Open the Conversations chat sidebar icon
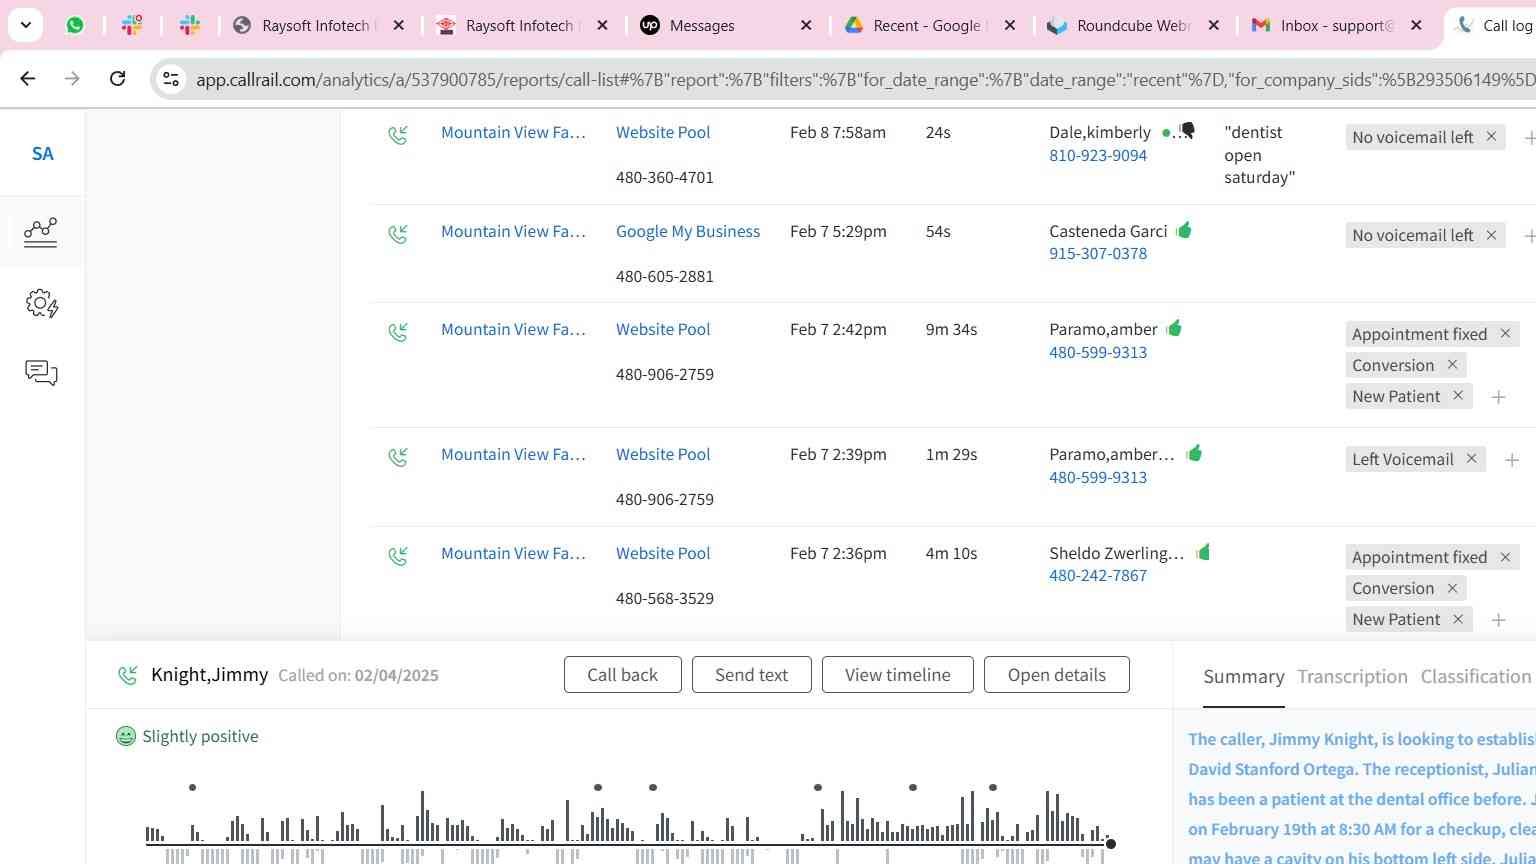This screenshot has width=1536, height=864. (x=41, y=373)
